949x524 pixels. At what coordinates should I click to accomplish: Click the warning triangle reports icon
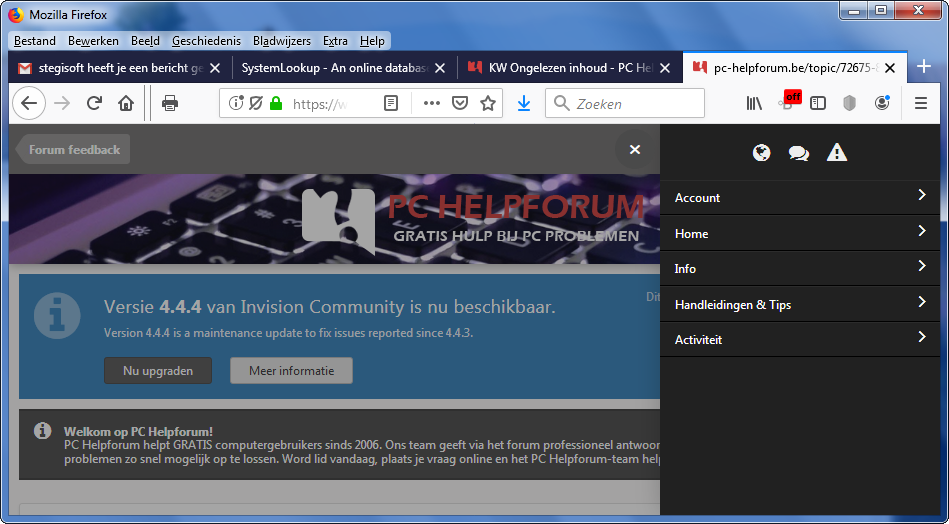tap(837, 152)
